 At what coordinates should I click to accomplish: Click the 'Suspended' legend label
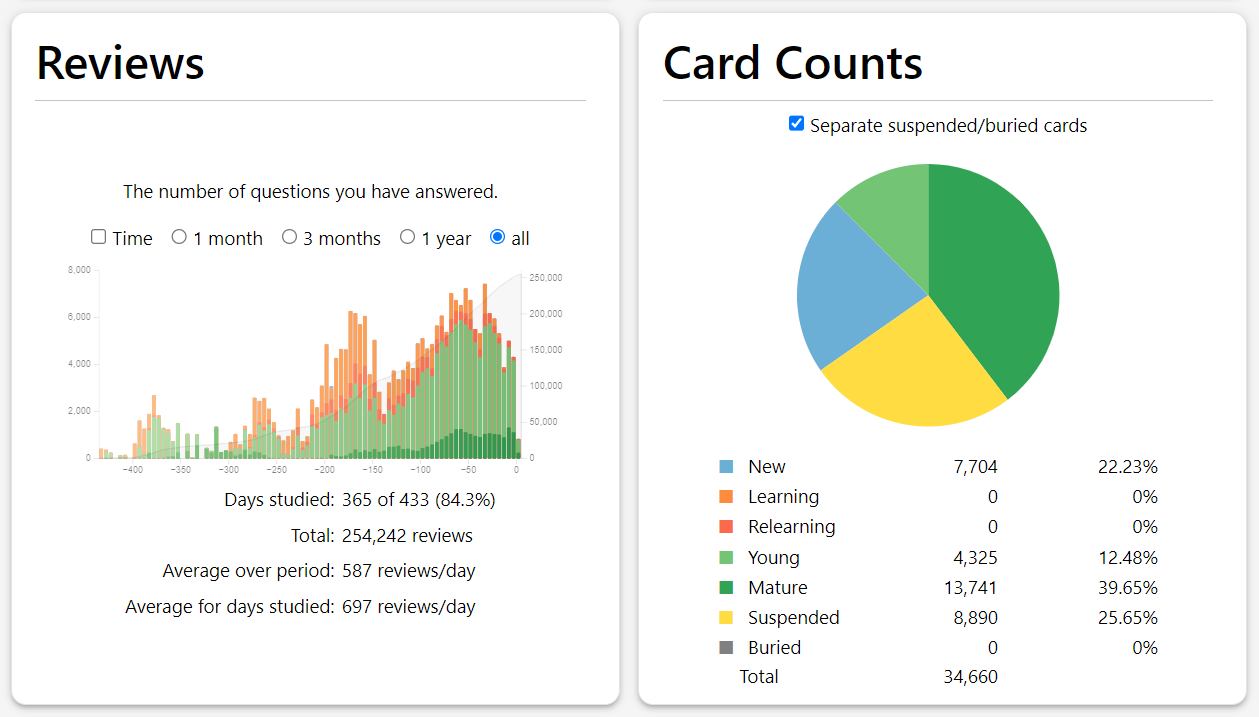794,618
